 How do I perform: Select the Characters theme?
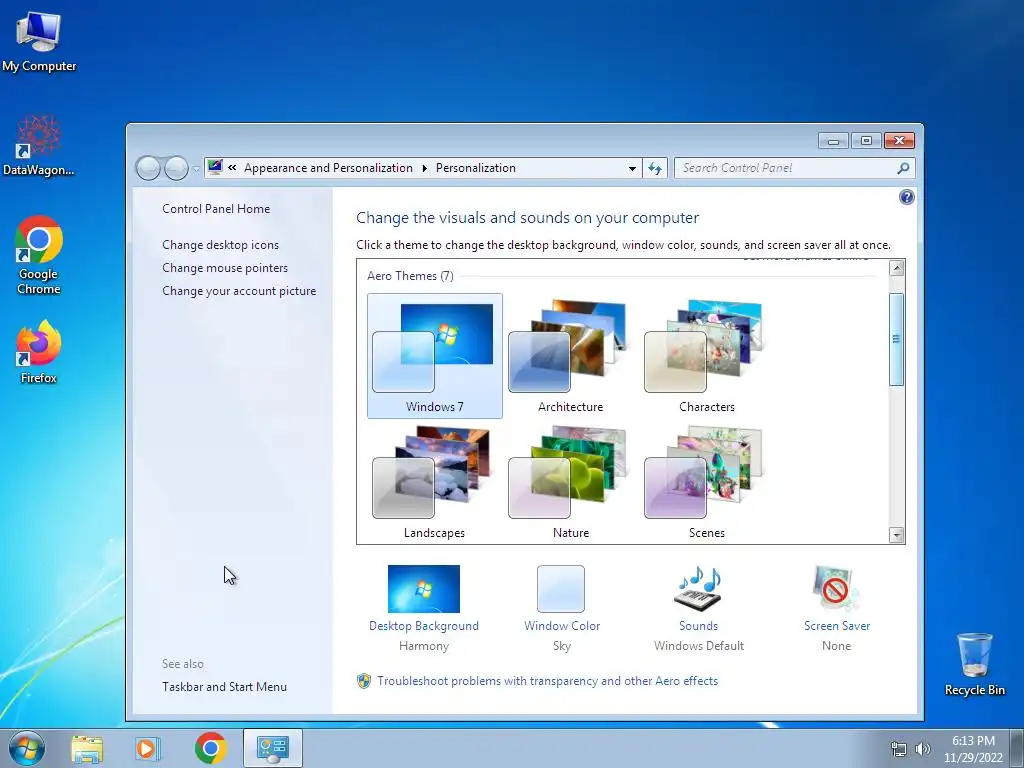[x=707, y=356]
